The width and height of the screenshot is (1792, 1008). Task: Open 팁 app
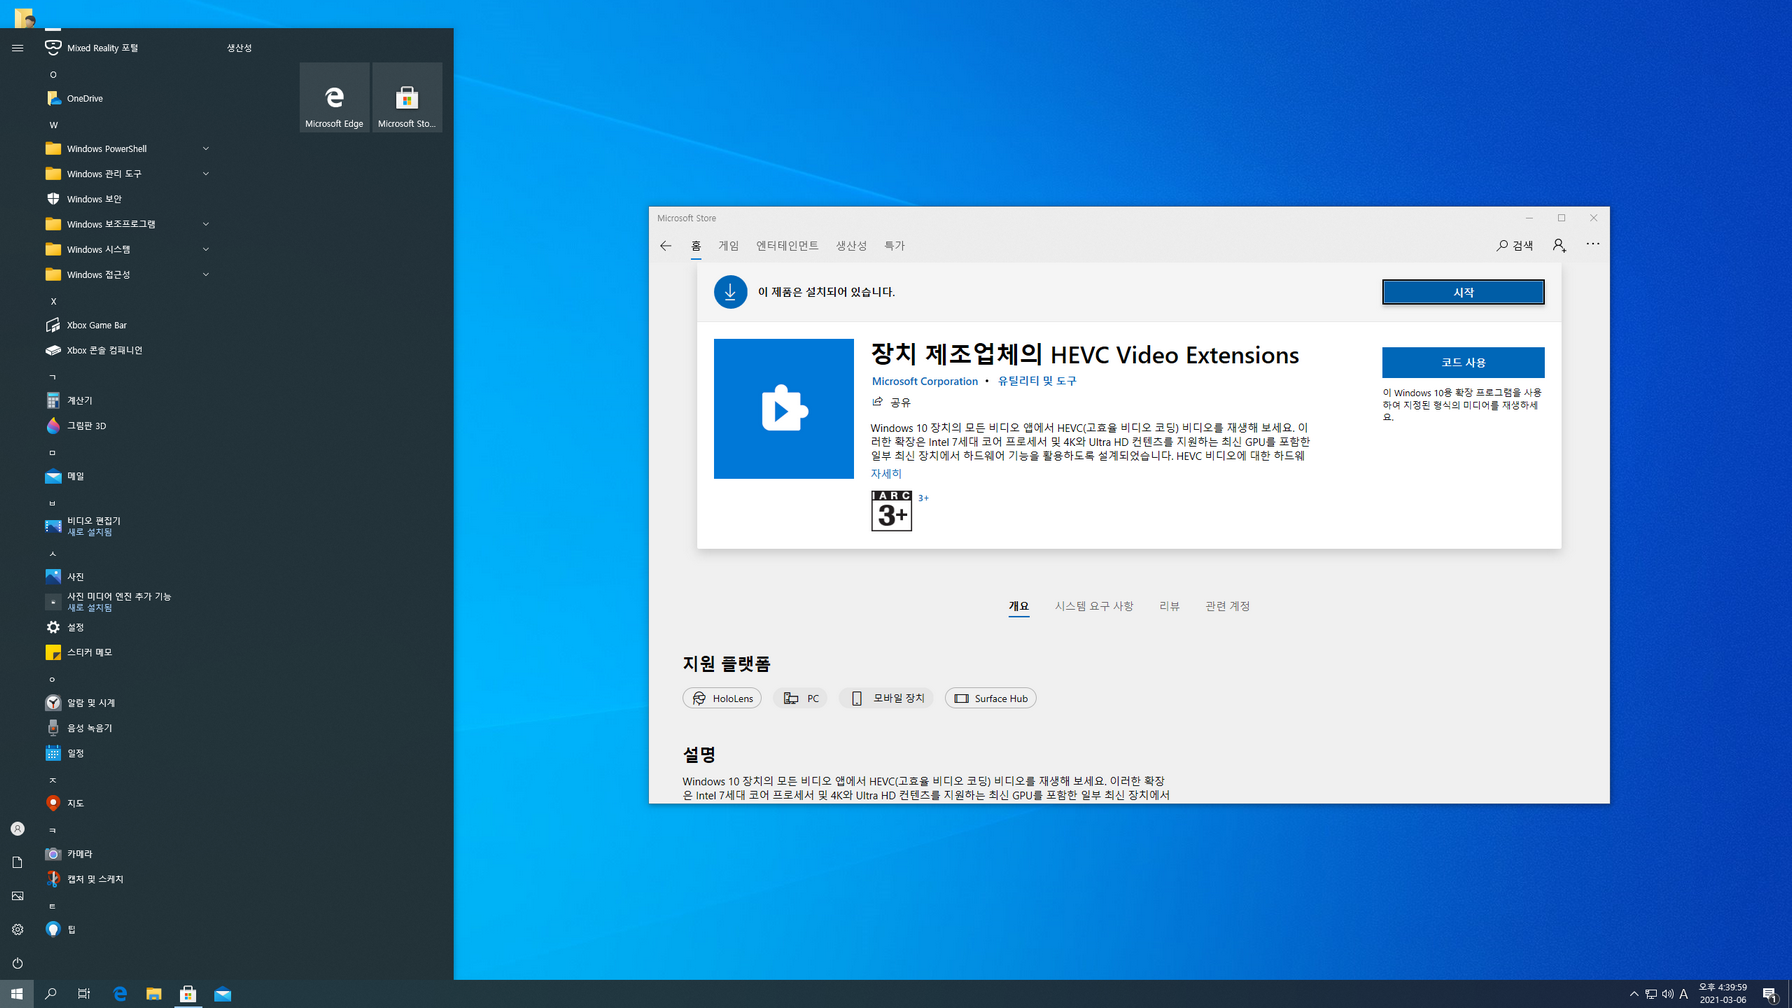[128, 929]
